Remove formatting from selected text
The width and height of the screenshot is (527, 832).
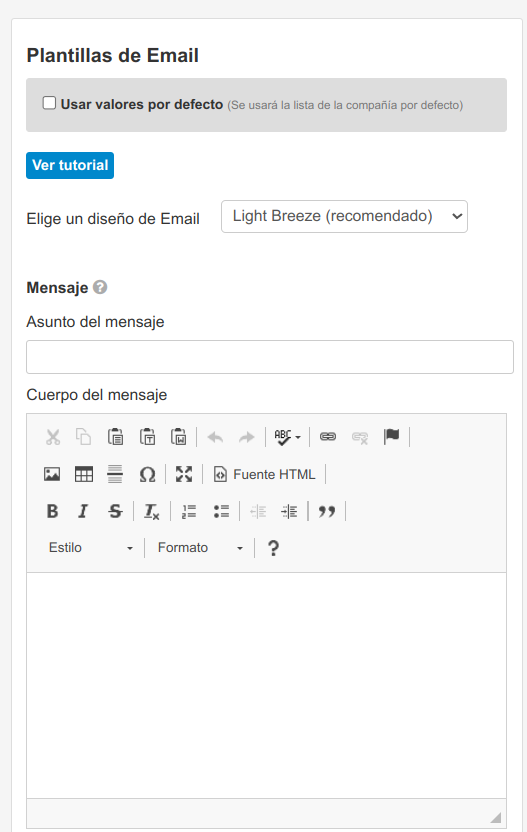(x=152, y=511)
